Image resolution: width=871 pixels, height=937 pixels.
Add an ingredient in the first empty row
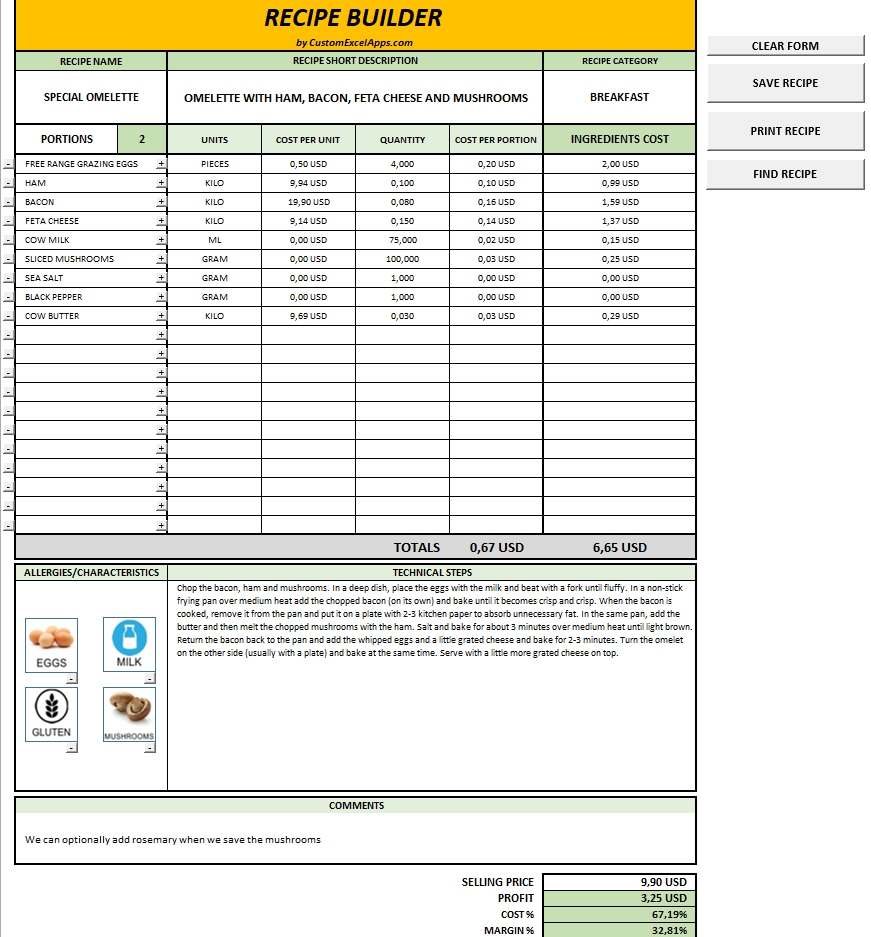pyautogui.click(x=160, y=335)
